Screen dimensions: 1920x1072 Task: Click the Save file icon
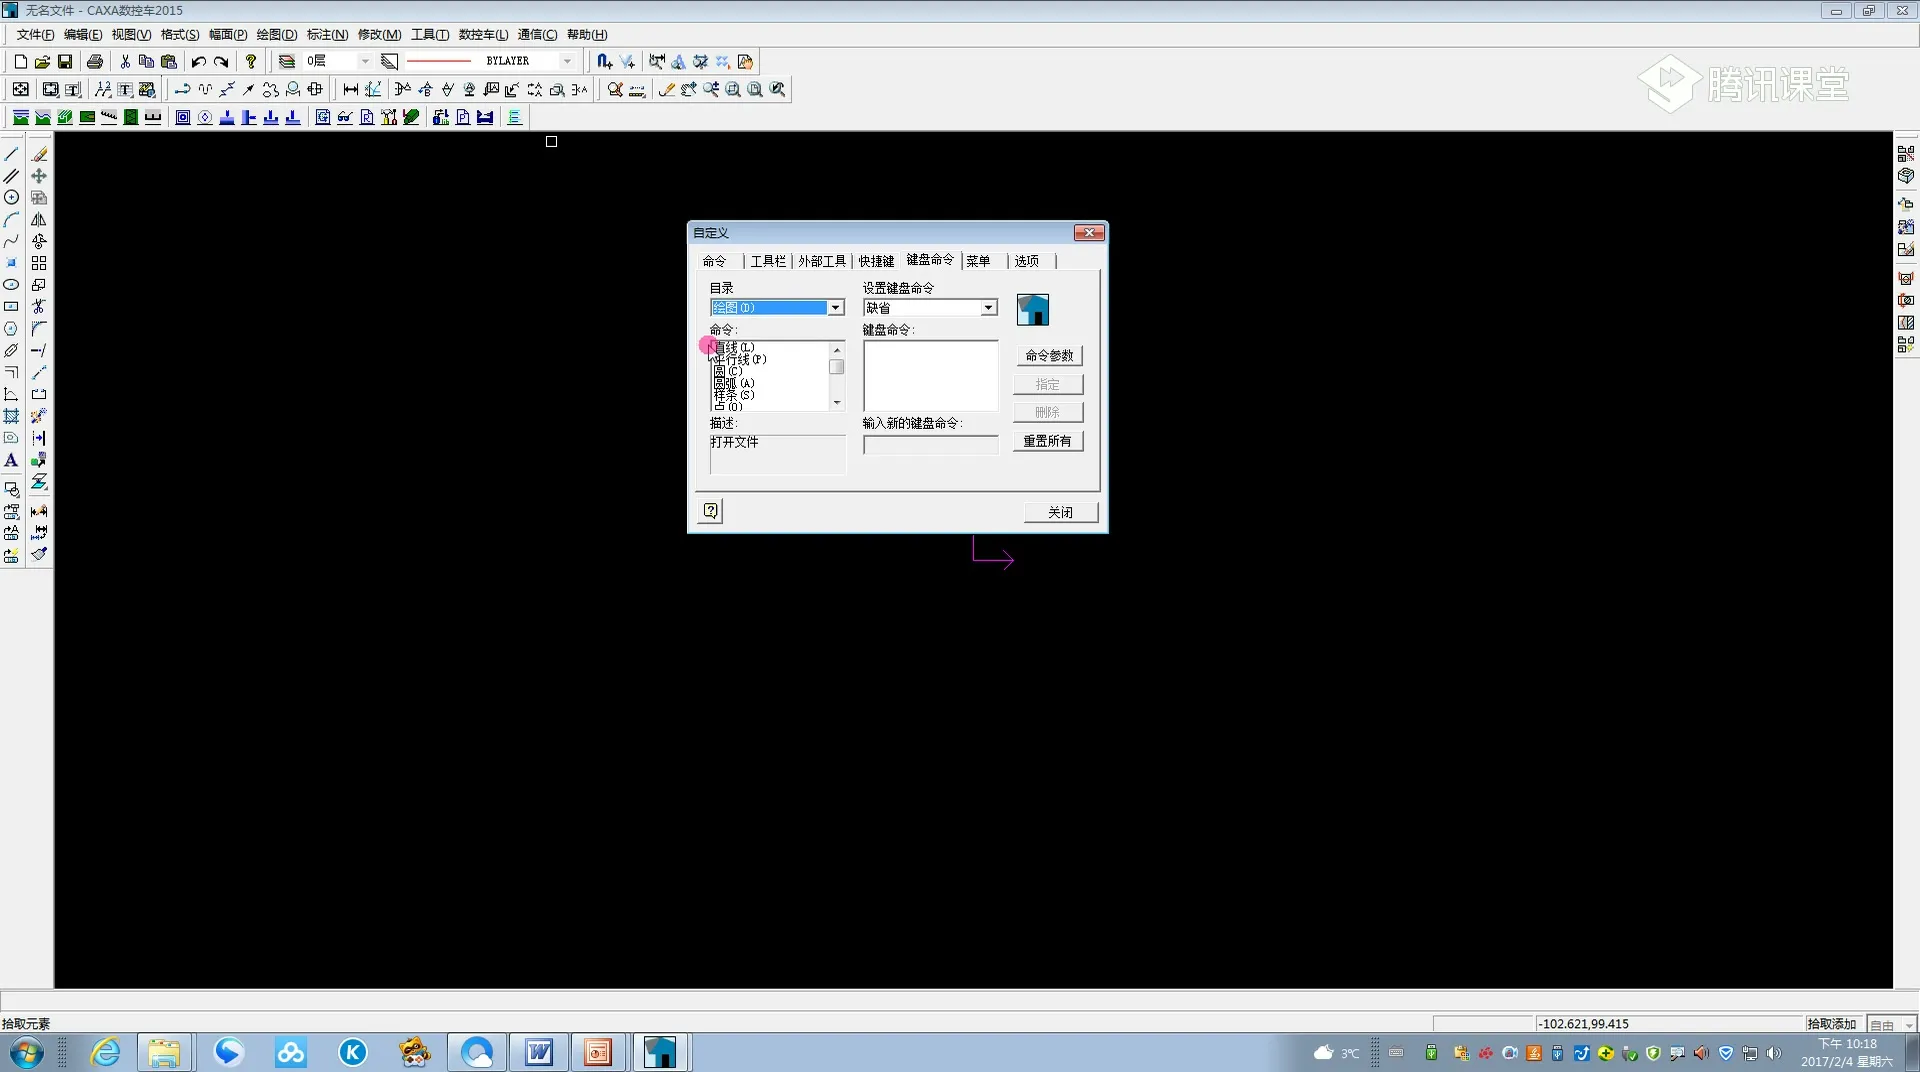(65, 62)
